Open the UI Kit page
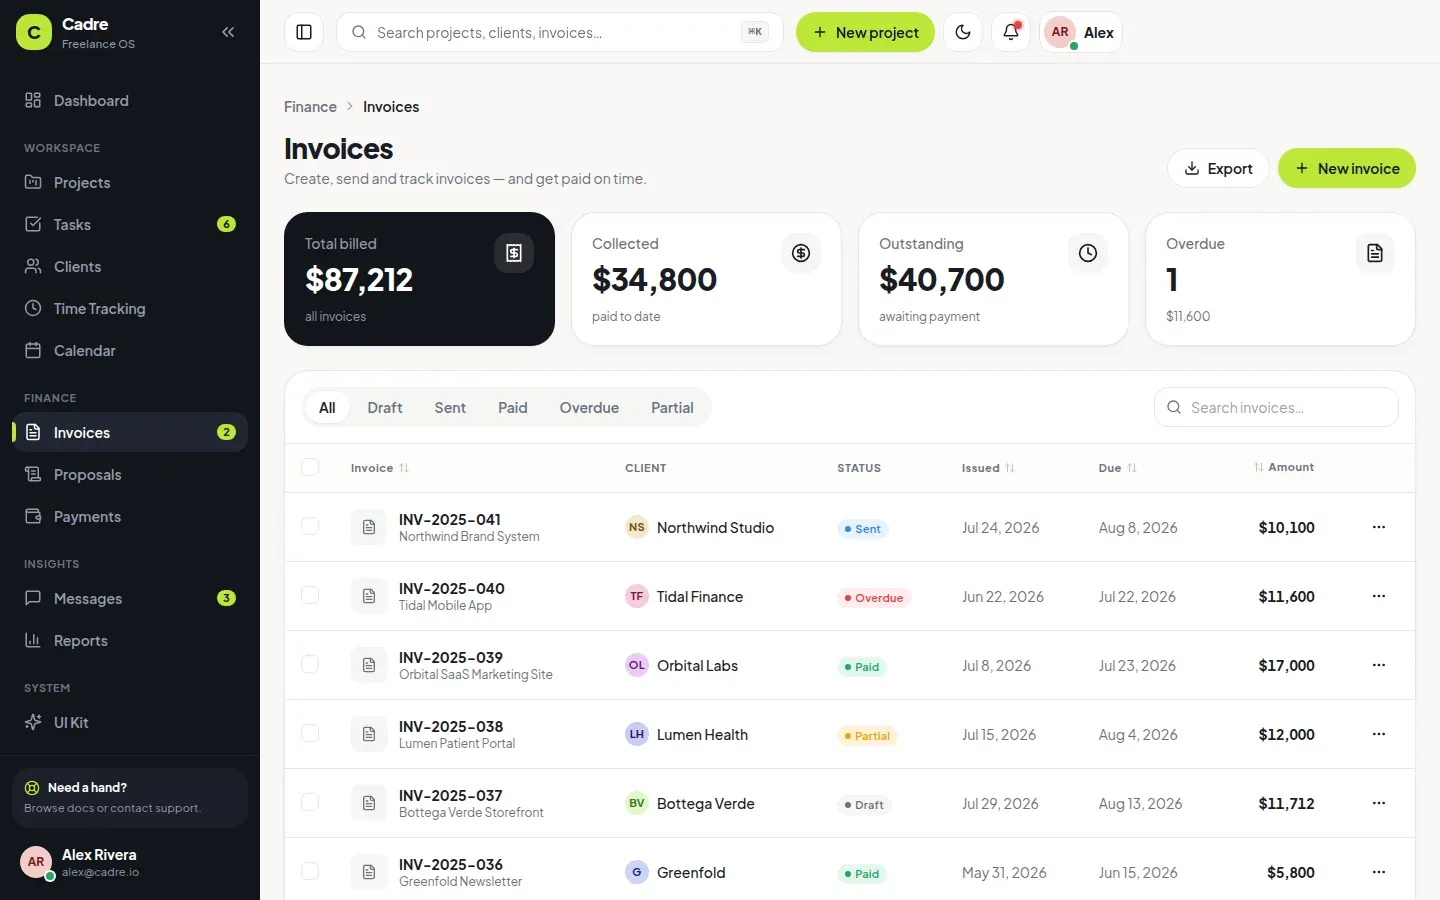This screenshot has height=900, width=1440. point(130,722)
